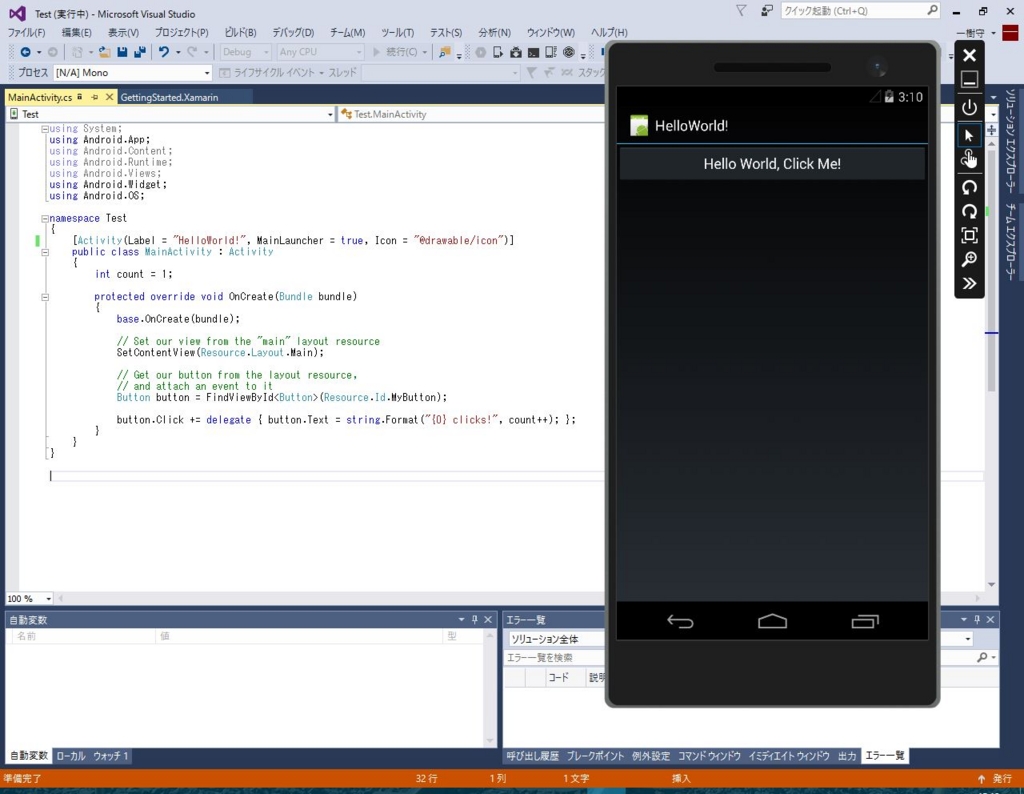Rotate the emulator right
This screenshot has height=794, width=1024.
[x=969, y=211]
